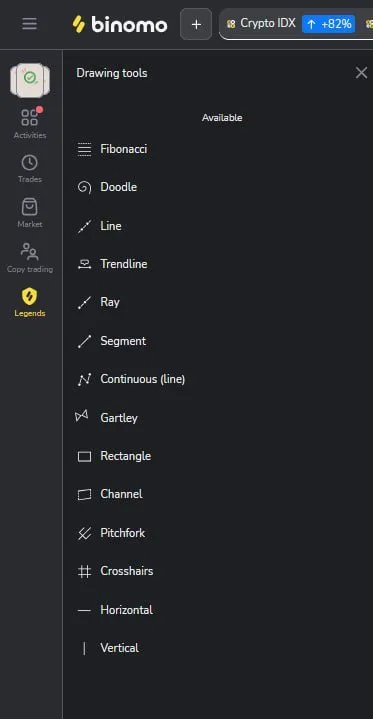Pick the Gartley label
This screenshot has height=719, width=373.
tap(119, 418)
